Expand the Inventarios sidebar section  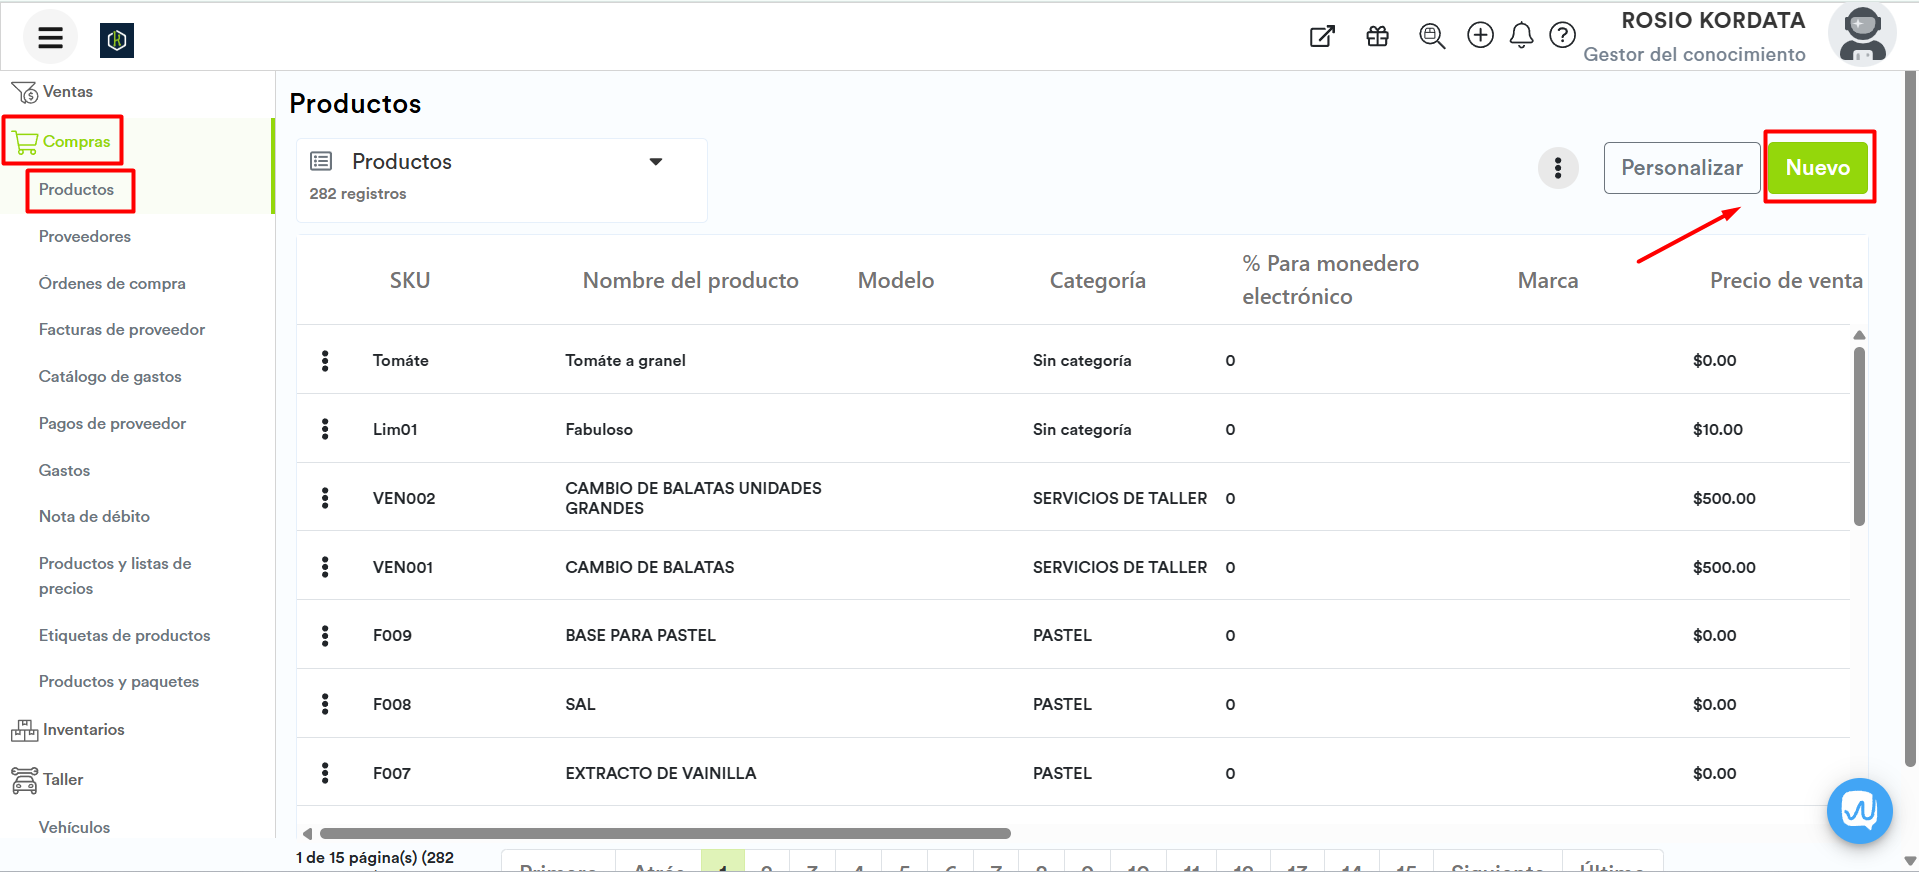[x=83, y=730]
